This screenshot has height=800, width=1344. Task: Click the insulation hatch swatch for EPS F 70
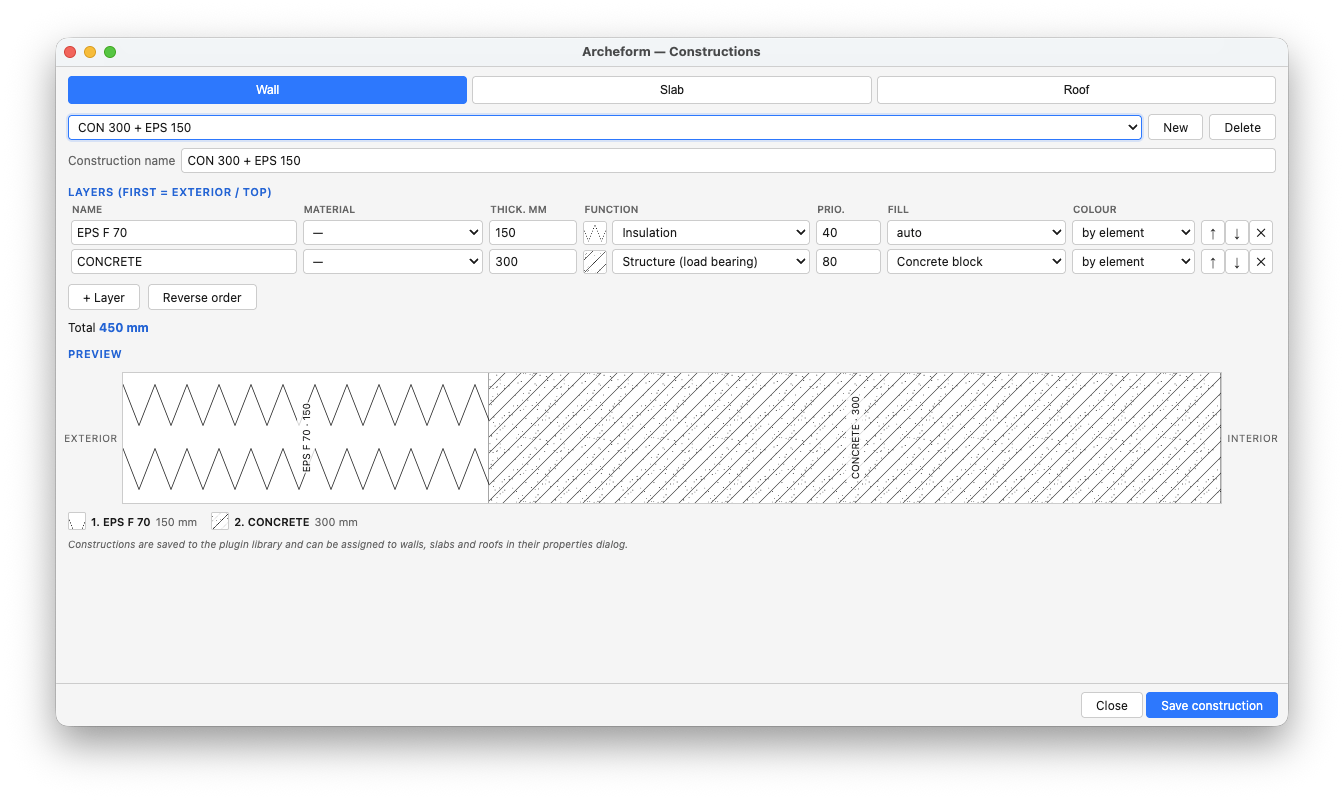[x=595, y=233]
